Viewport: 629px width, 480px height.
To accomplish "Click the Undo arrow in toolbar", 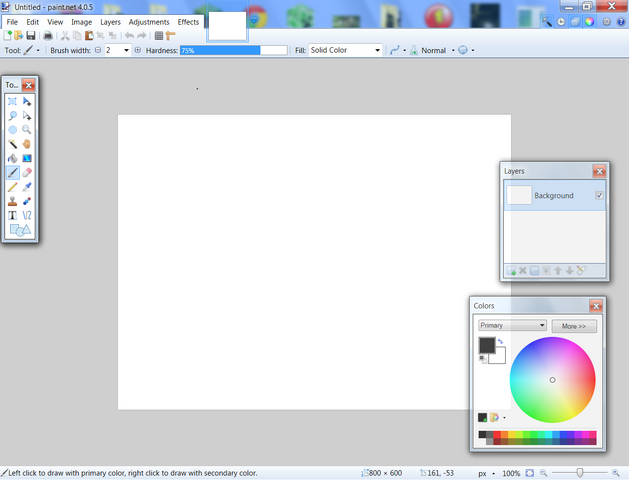I will pos(129,36).
